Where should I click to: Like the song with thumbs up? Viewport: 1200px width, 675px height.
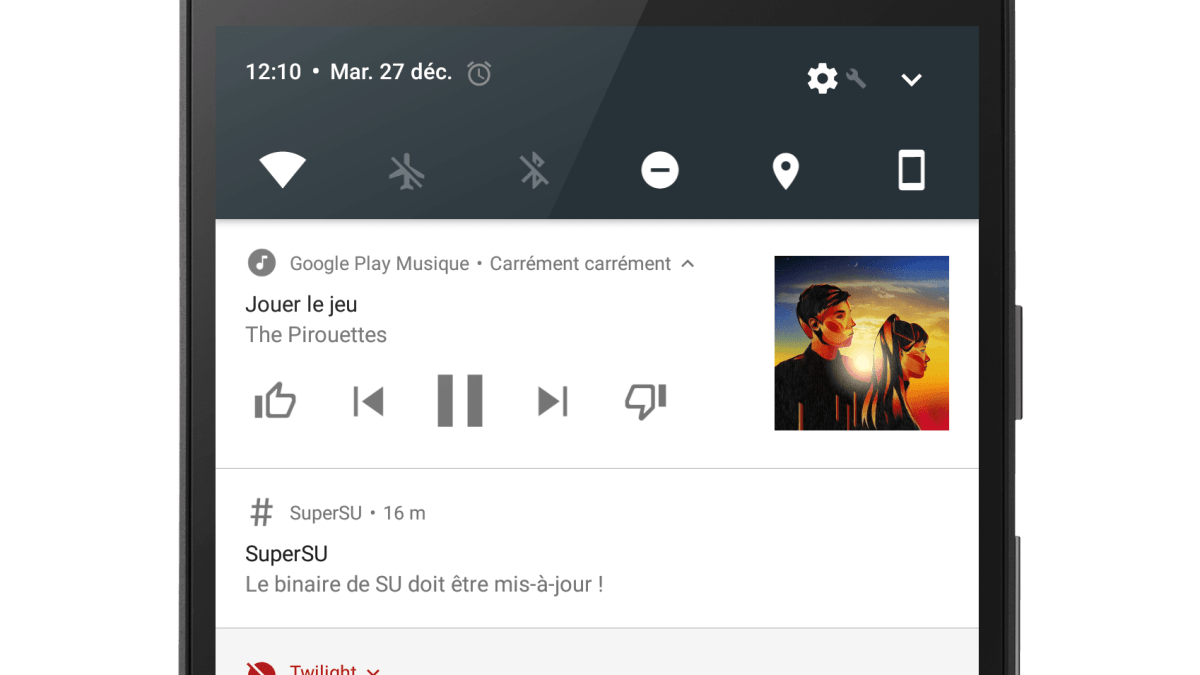coord(275,401)
